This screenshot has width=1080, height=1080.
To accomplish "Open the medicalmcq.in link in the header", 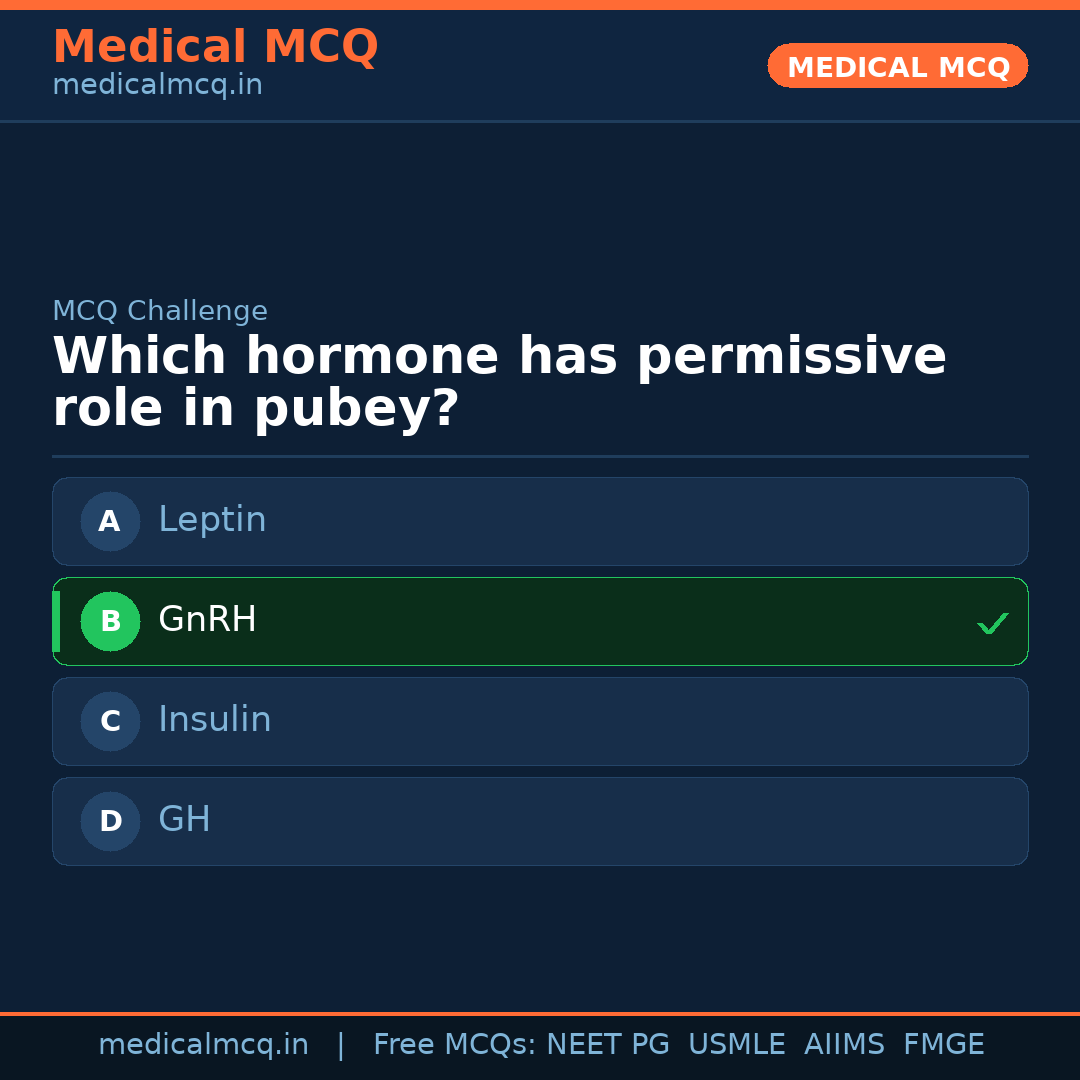I will [157, 85].
